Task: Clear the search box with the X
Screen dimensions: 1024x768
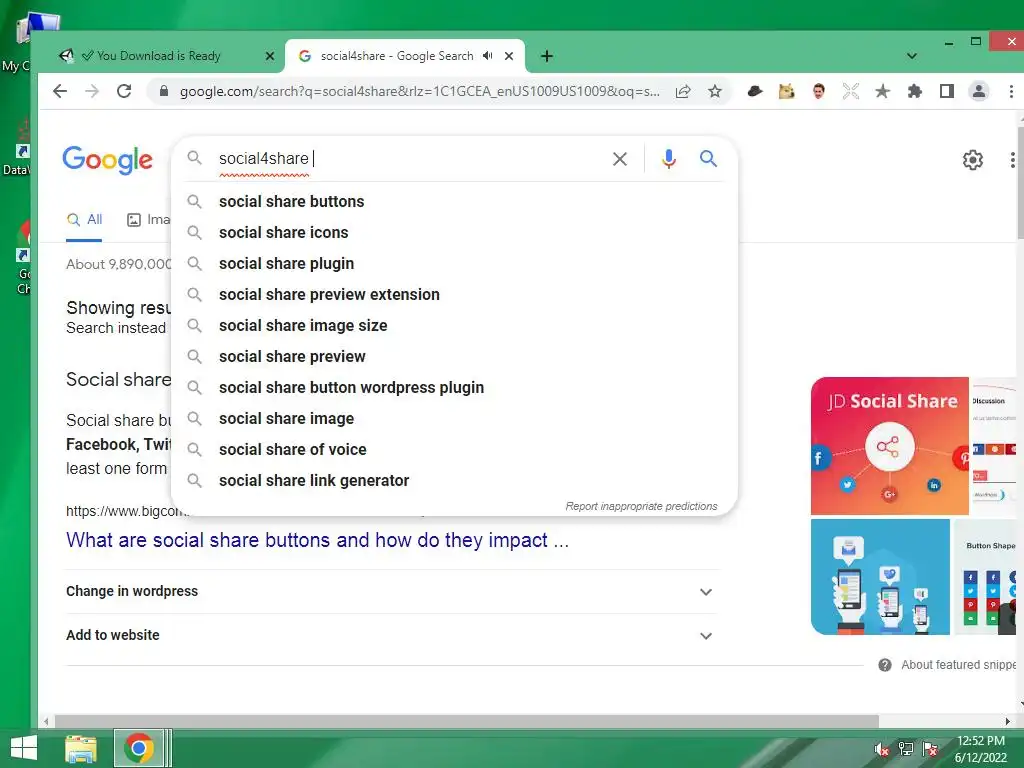Action: click(620, 159)
